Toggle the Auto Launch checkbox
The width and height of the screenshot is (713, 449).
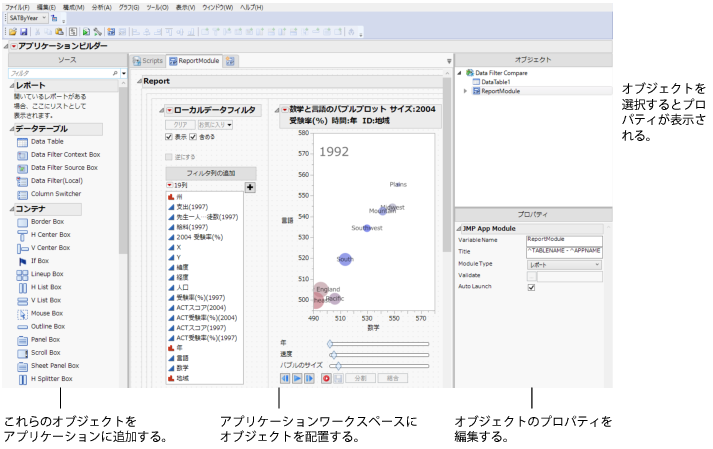(531, 288)
